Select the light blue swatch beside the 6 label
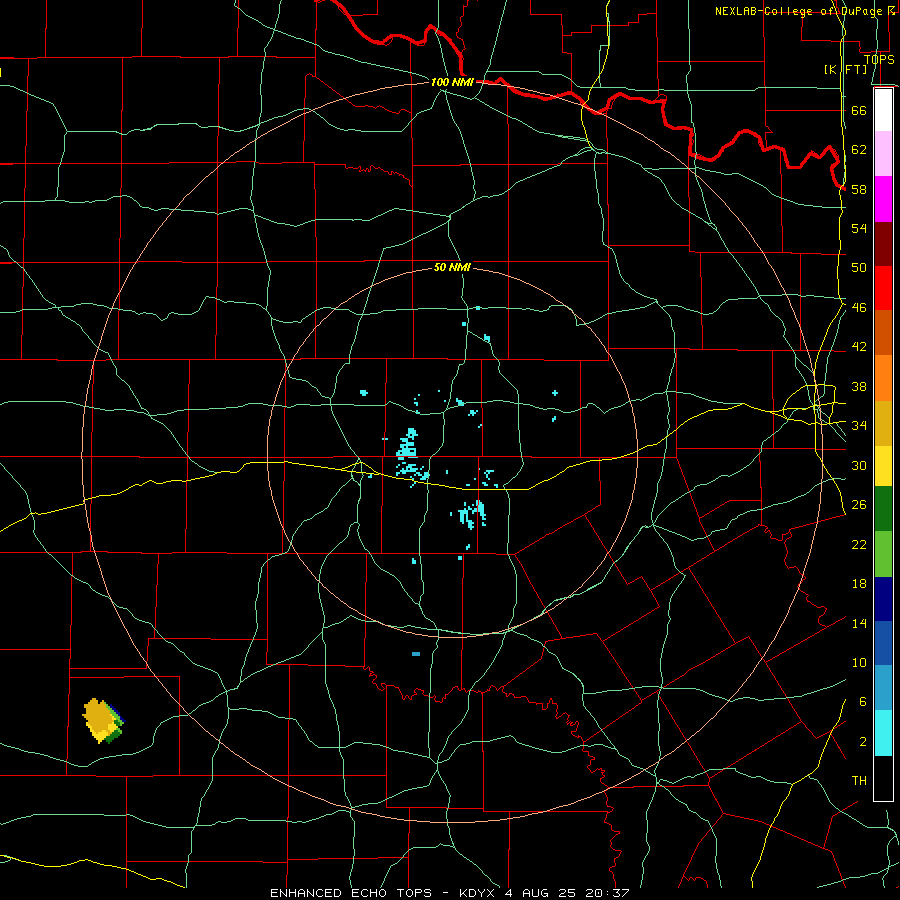900x900 pixels. coord(883,688)
